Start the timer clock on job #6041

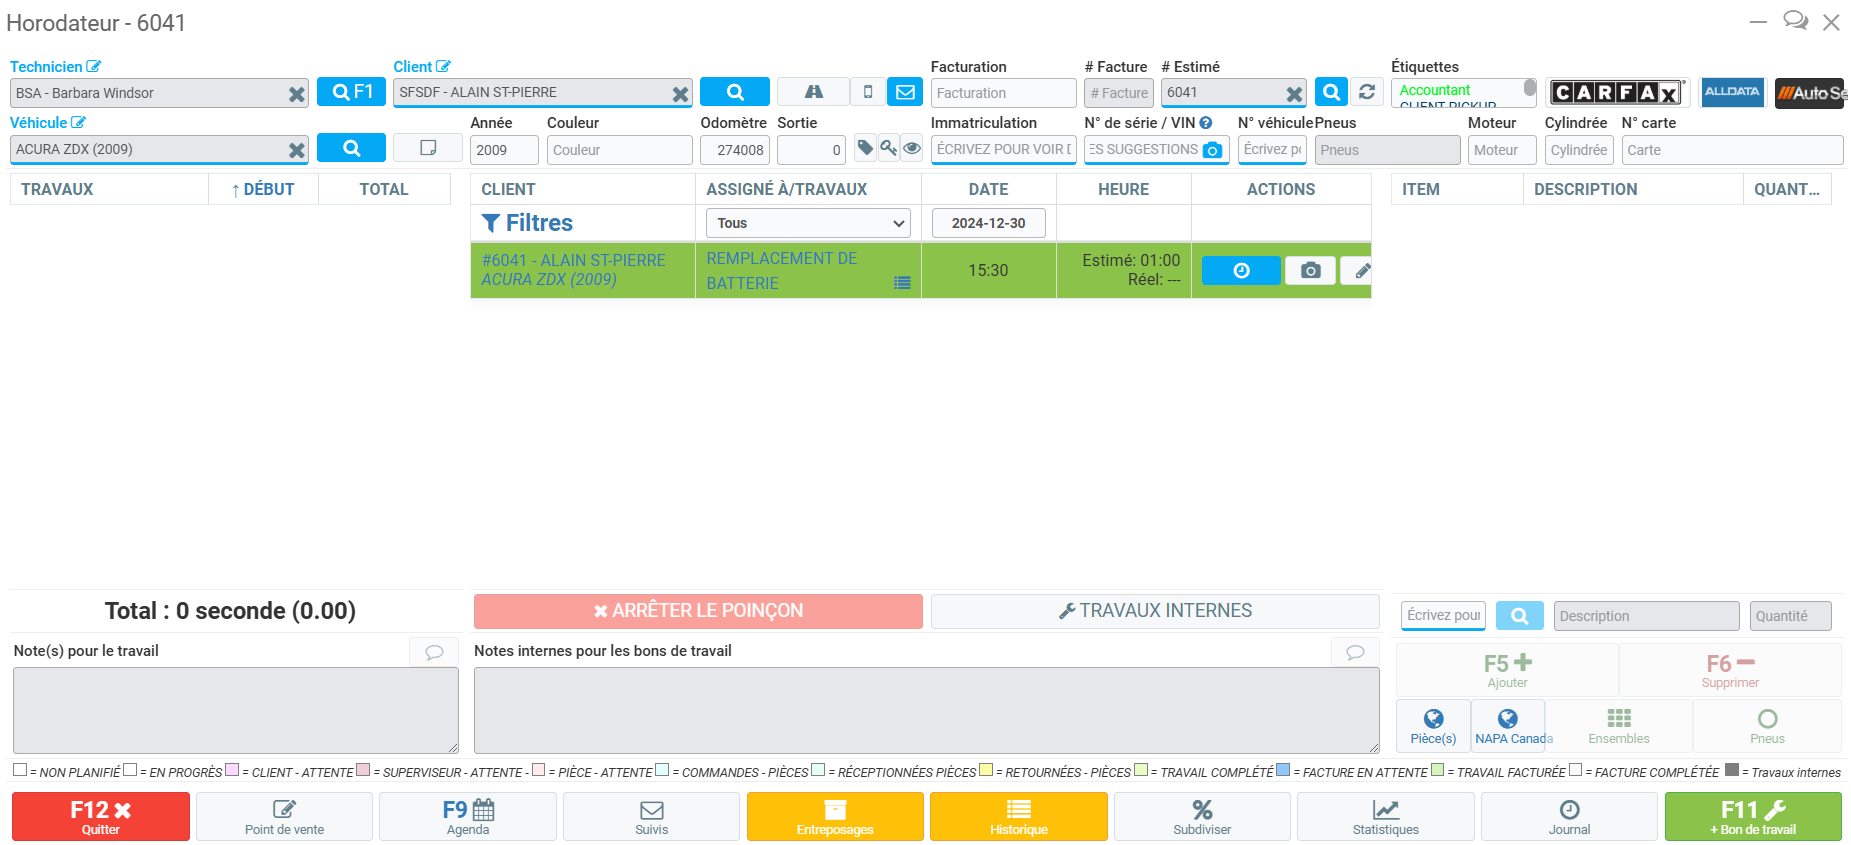[x=1240, y=271]
